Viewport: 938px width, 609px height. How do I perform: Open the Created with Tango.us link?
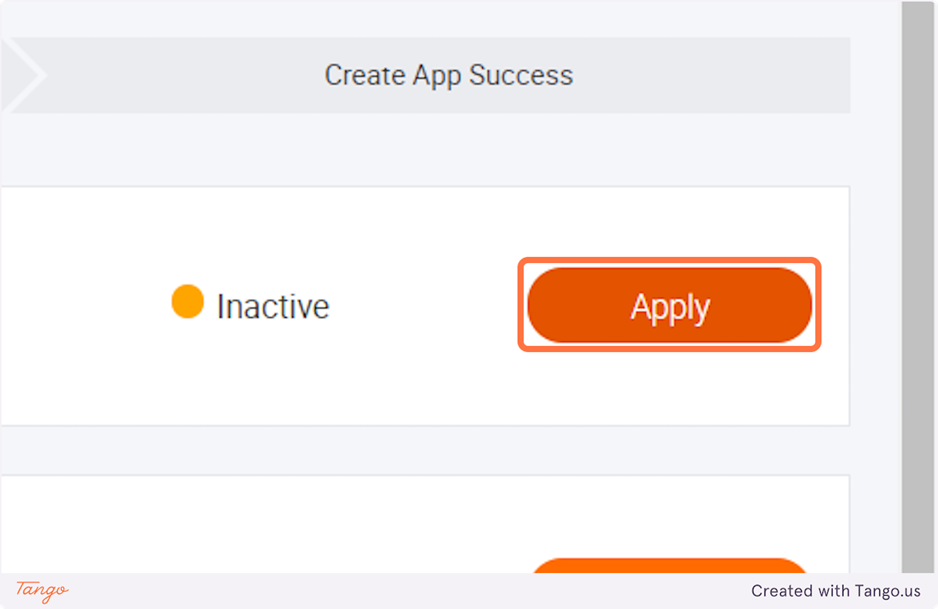point(835,591)
